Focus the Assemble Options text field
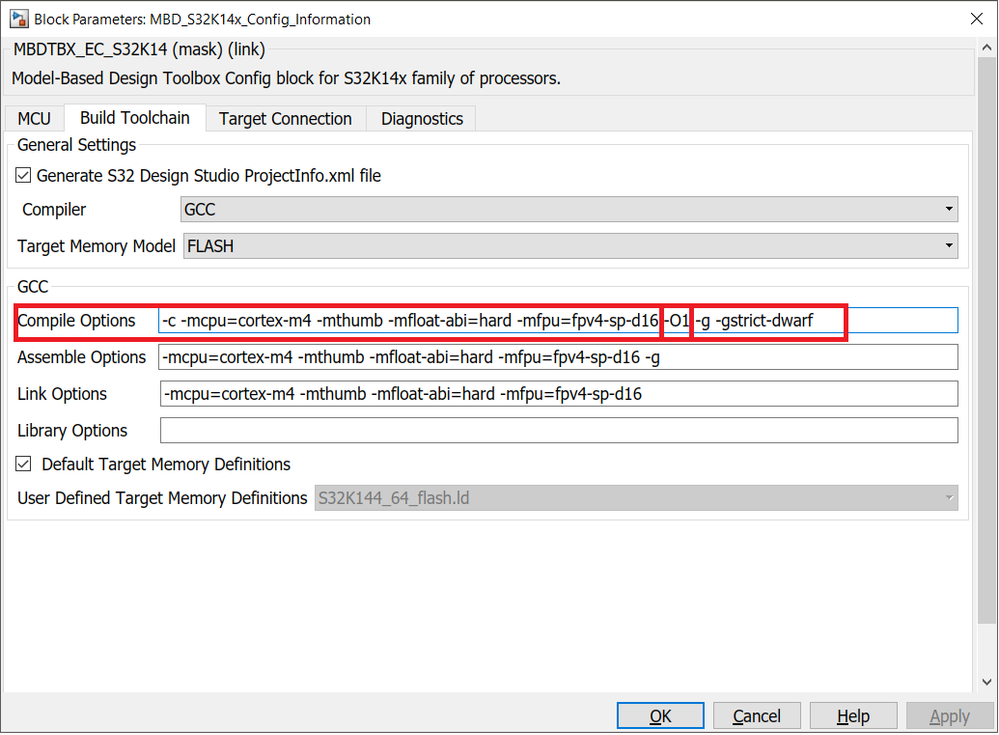This screenshot has width=999, height=735. (x=558, y=357)
